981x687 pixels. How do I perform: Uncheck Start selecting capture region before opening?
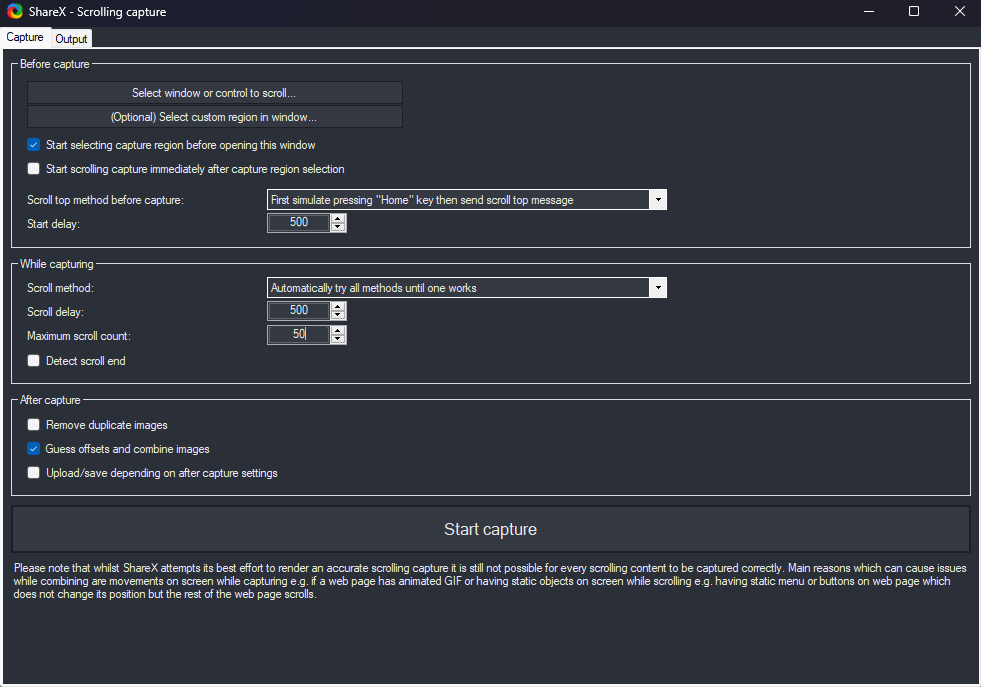point(34,145)
